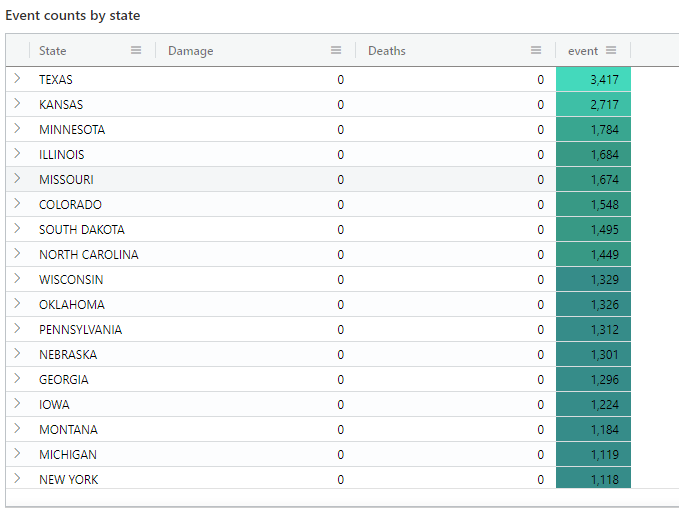Viewport: 679px width, 511px height.
Task: Sort by the event column header
Action: 582,51
